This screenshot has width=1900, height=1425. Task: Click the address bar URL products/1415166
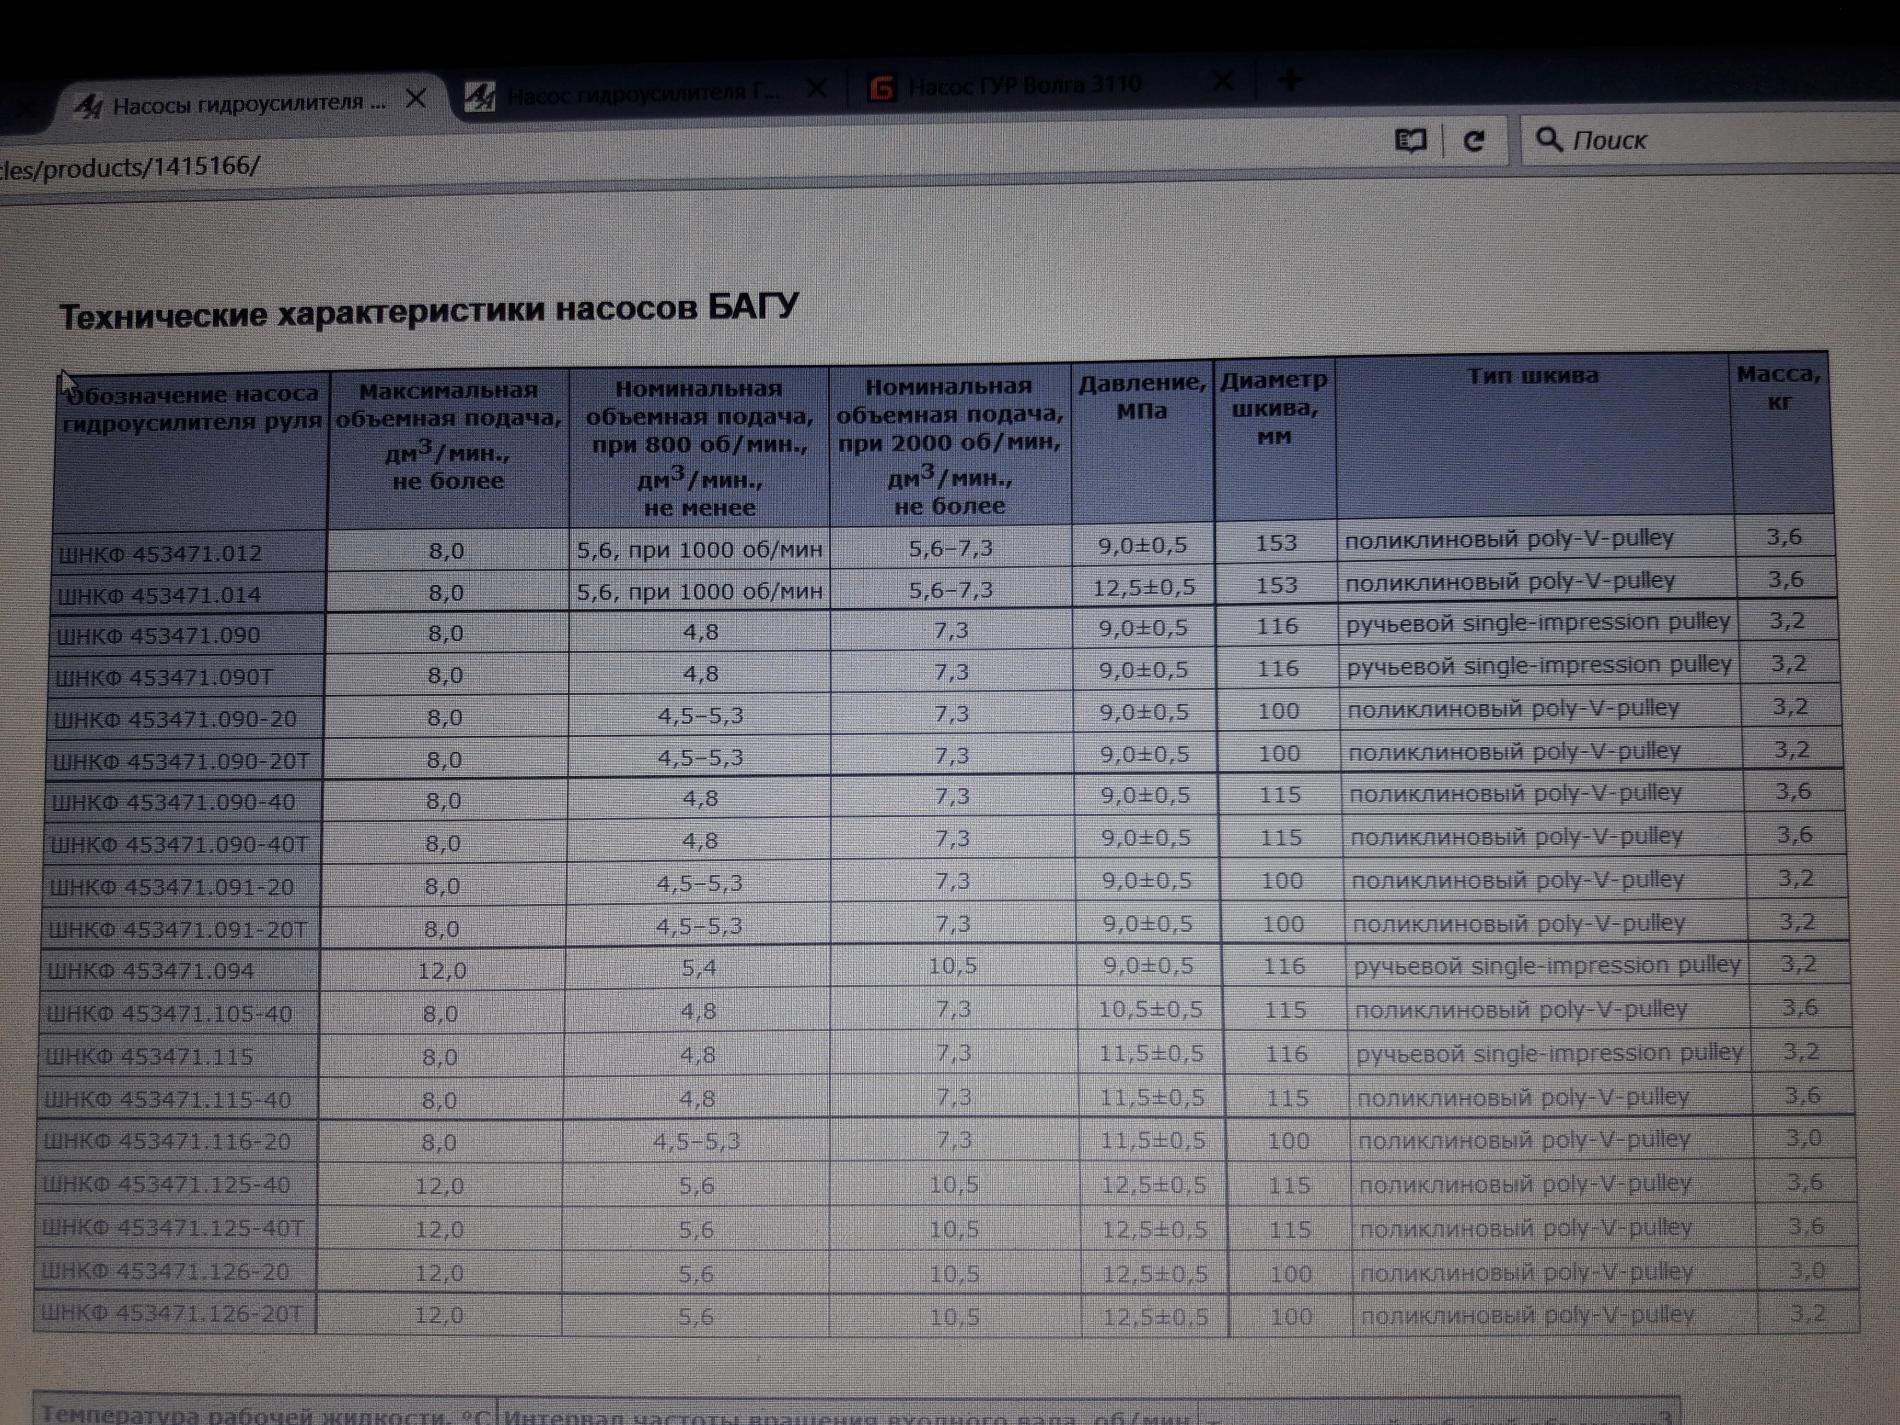[x=130, y=167]
